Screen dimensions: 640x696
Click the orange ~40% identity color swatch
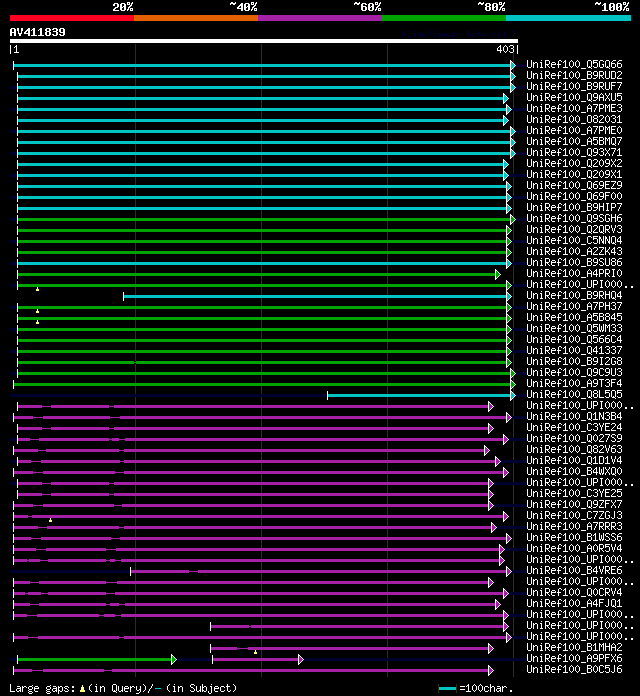(x=196, y=18)
